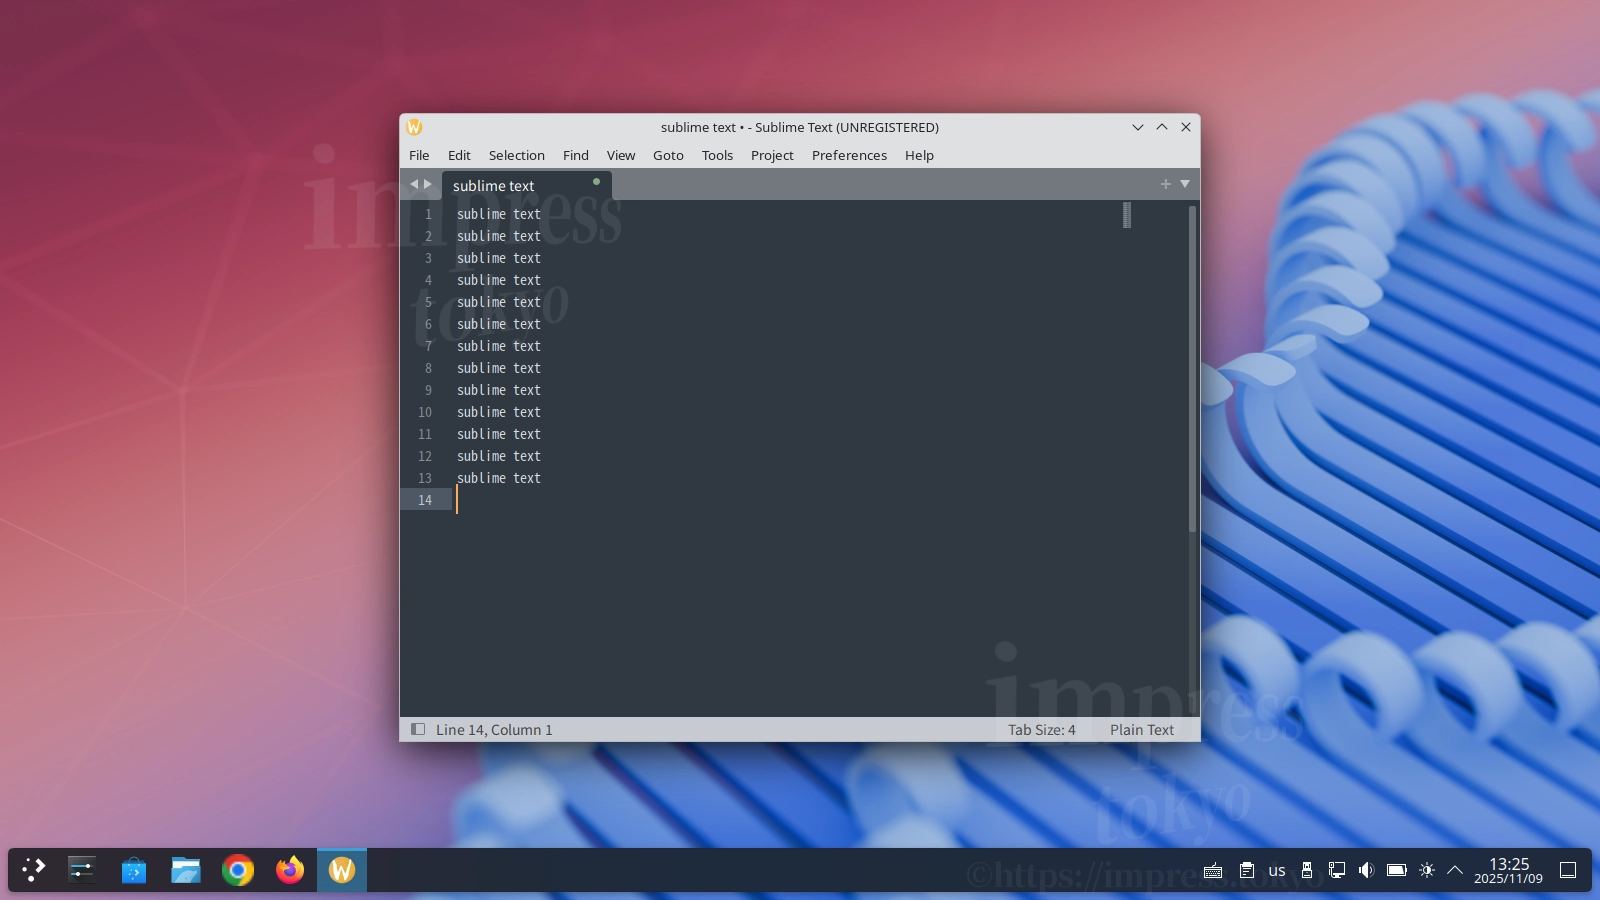1600x900 pixels.
Task: Click the show desktop icon
Action: point(1568,870)
